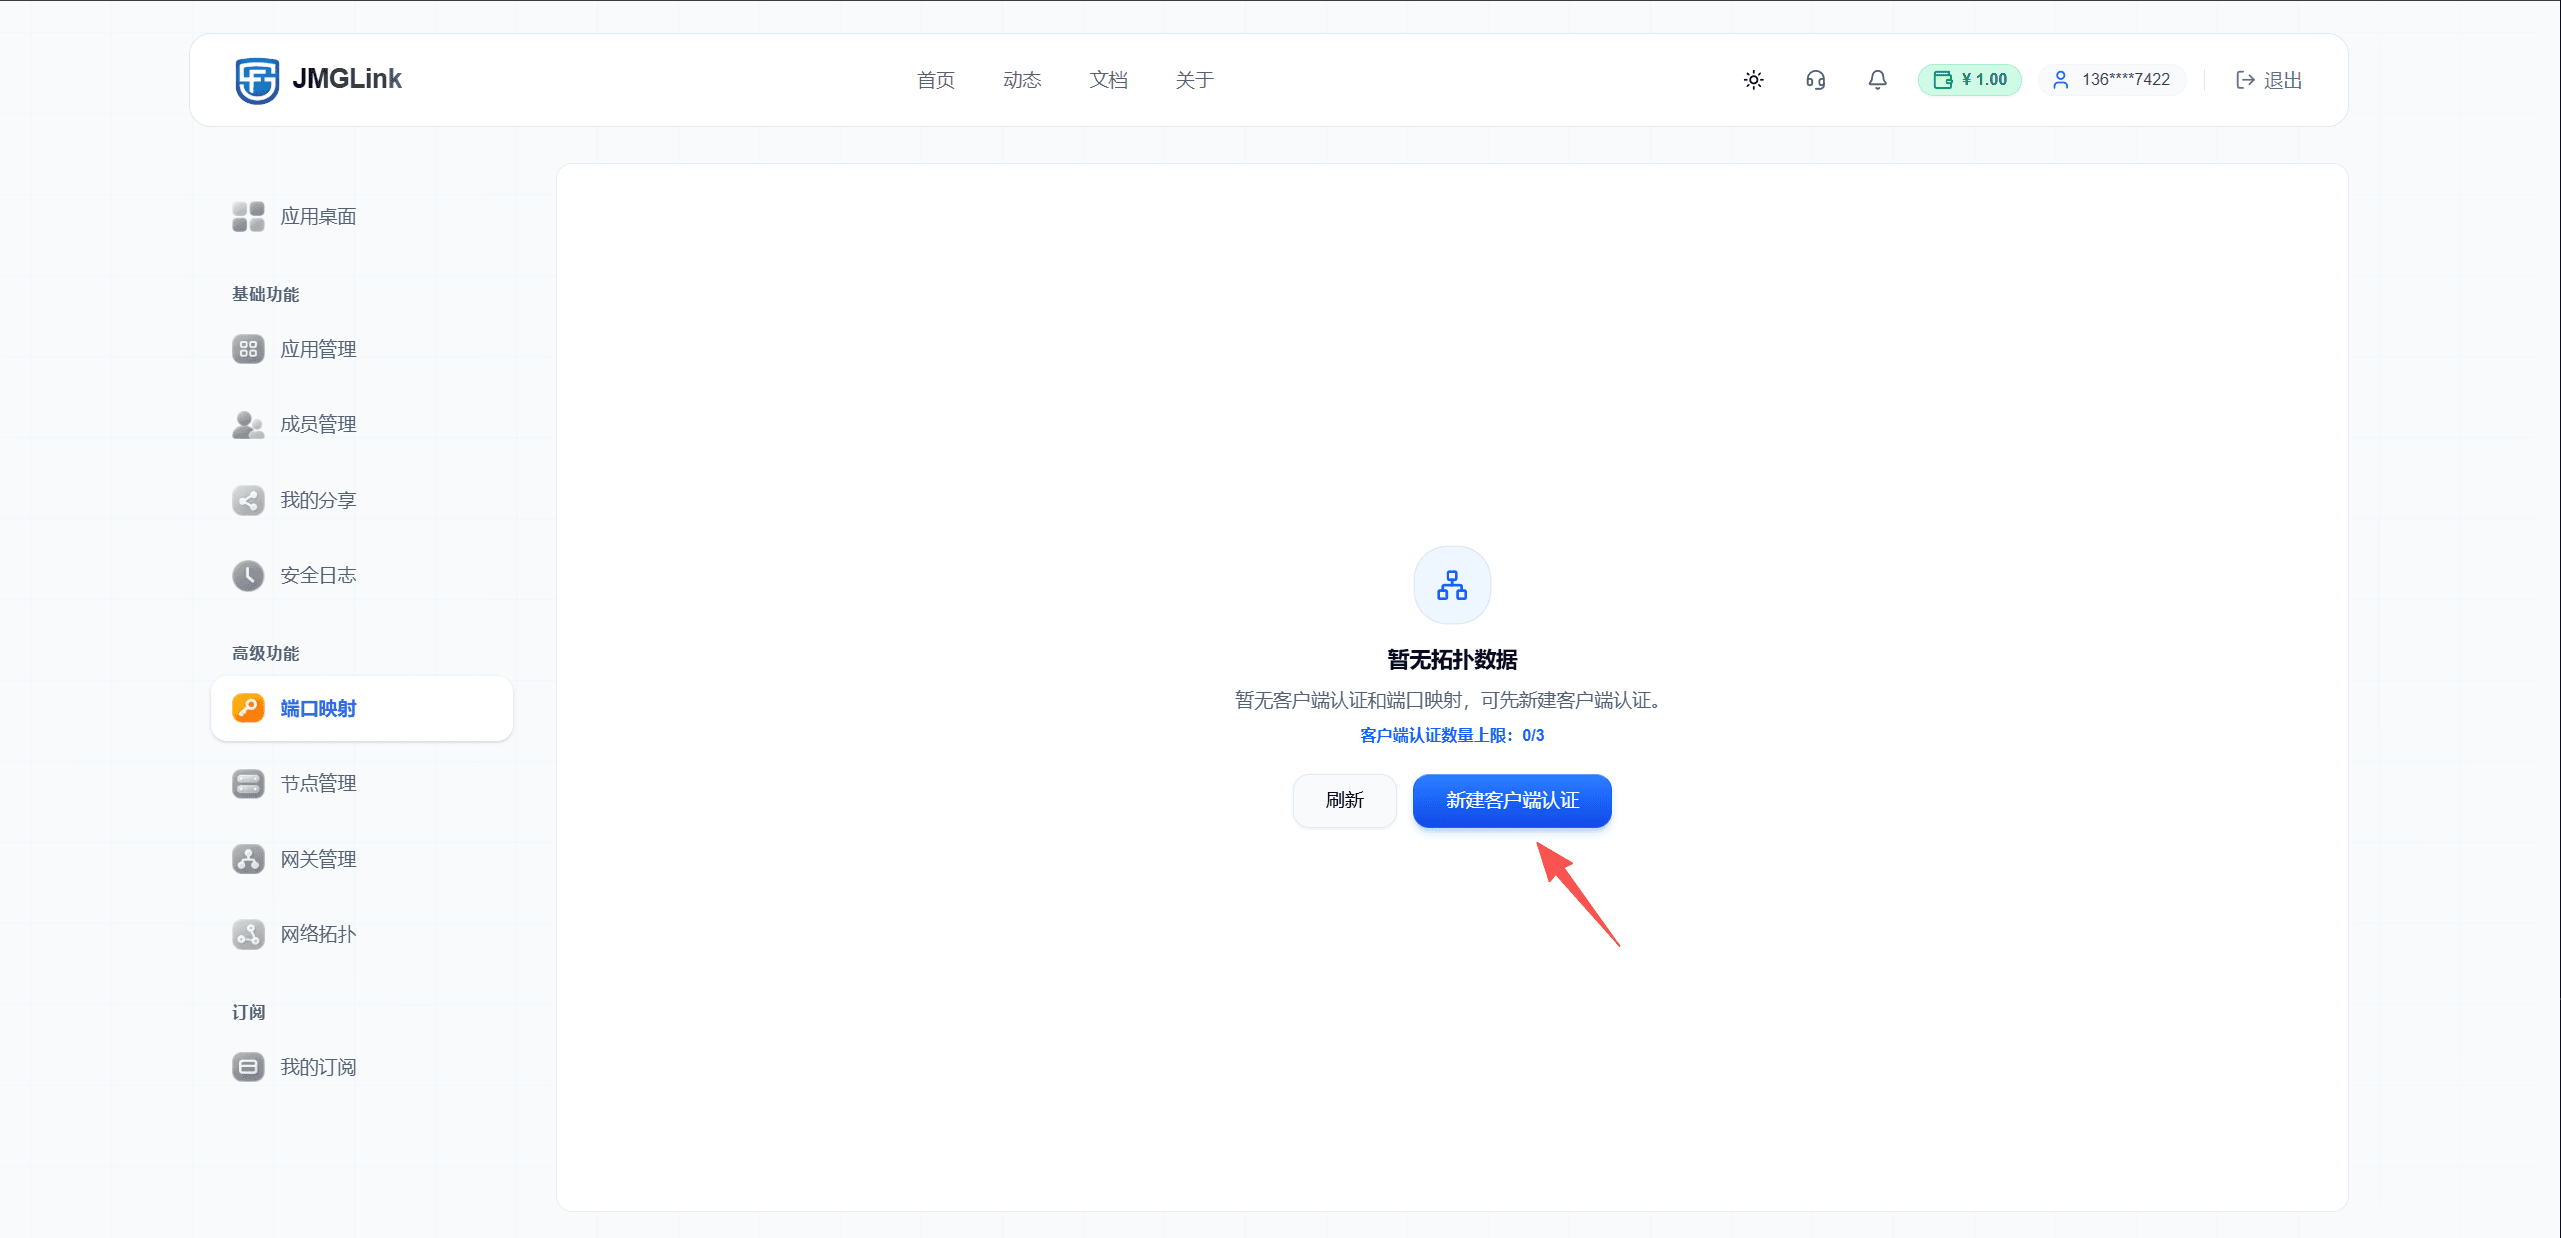Log out with the 退出 button
Image resolution: width=2561 pixels, height=1238 pixels.
[2268, 80]
